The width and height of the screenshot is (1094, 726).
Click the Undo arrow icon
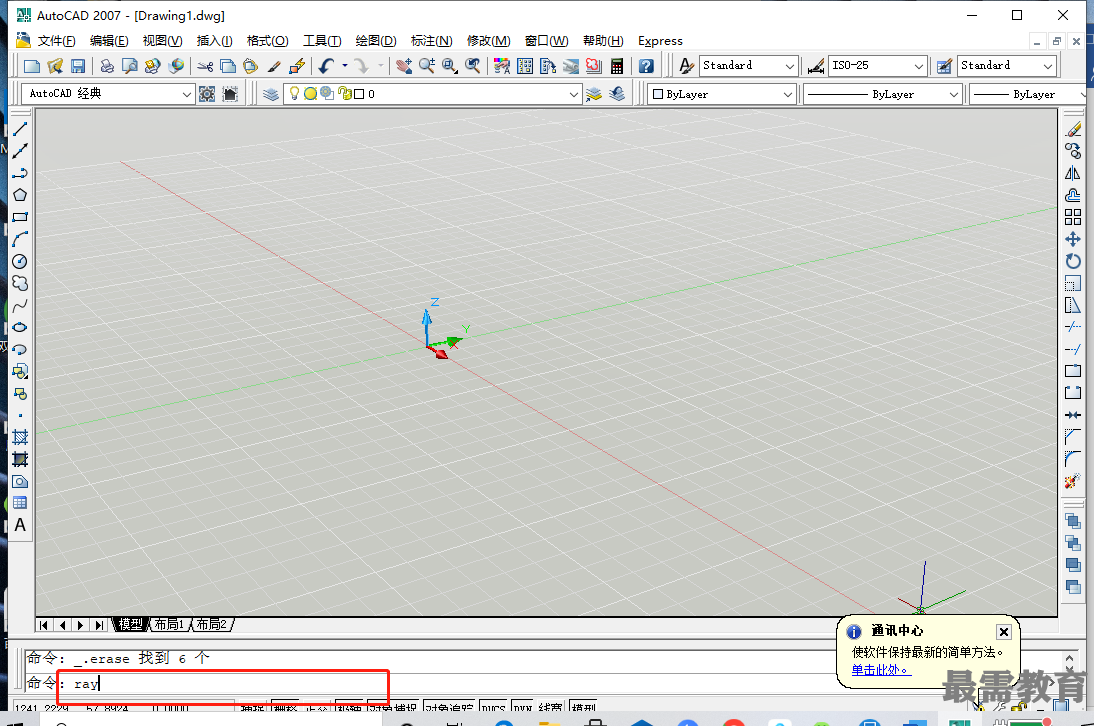click(326, 66)
